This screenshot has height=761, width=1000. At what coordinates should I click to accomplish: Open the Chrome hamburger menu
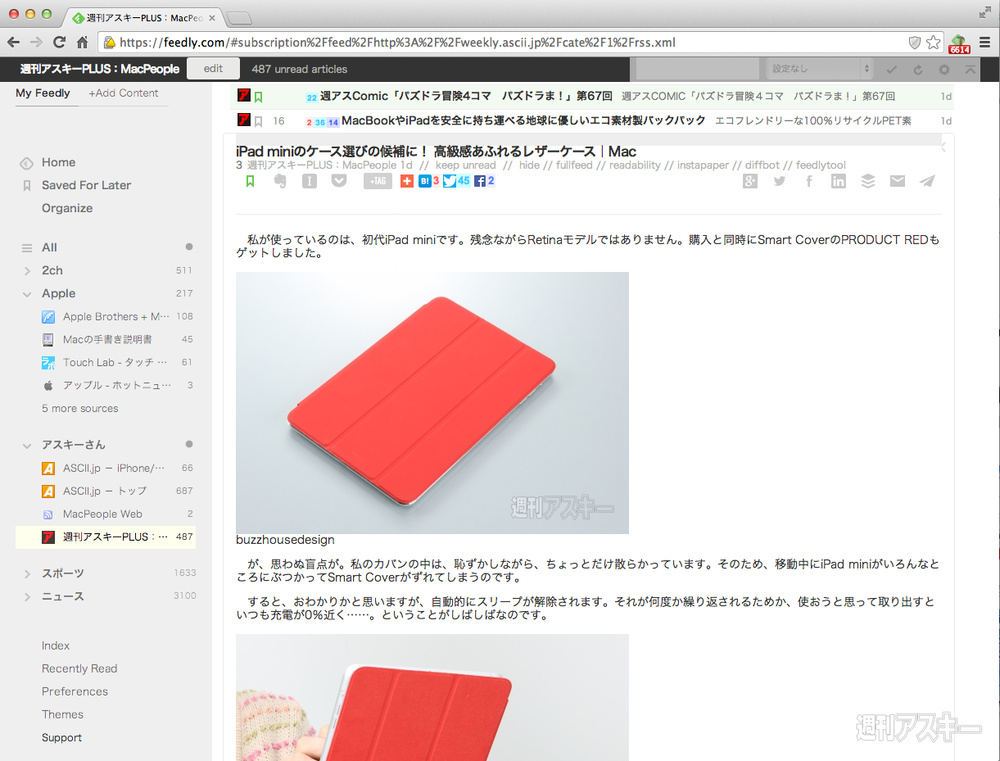click(985, 42)
